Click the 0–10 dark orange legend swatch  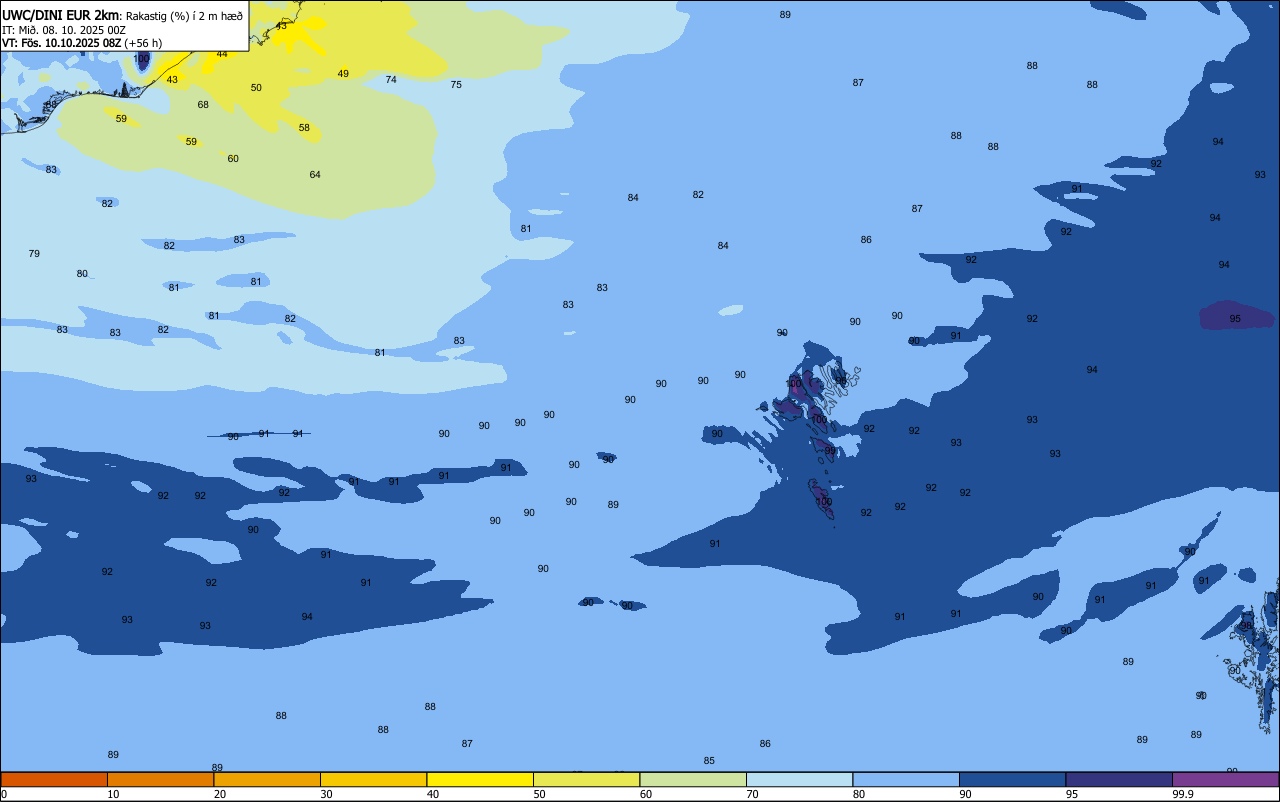[x=54, y=779]
